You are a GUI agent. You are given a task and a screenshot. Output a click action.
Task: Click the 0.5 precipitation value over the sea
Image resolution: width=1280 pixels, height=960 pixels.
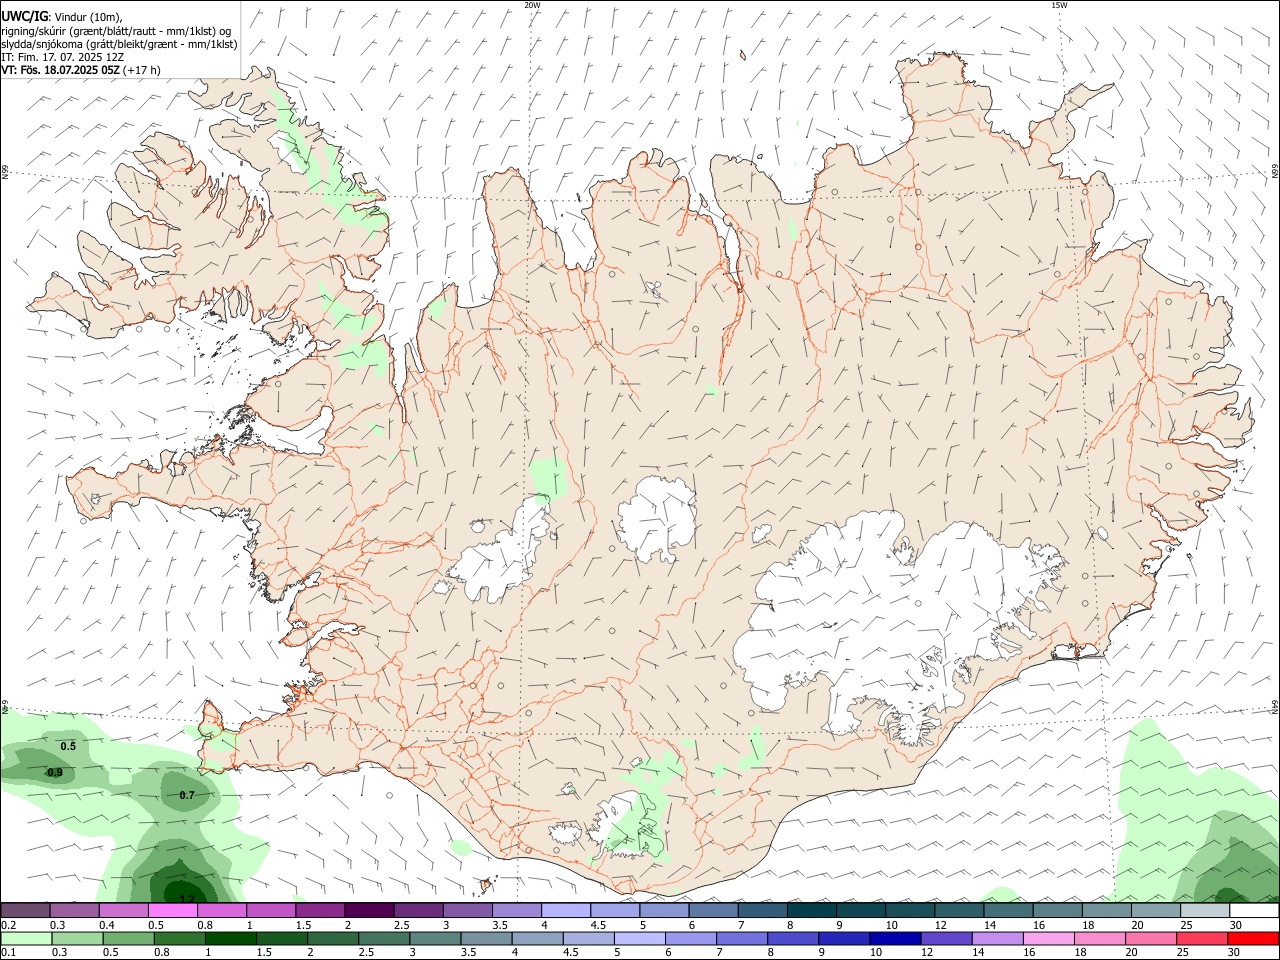(68, 746)
